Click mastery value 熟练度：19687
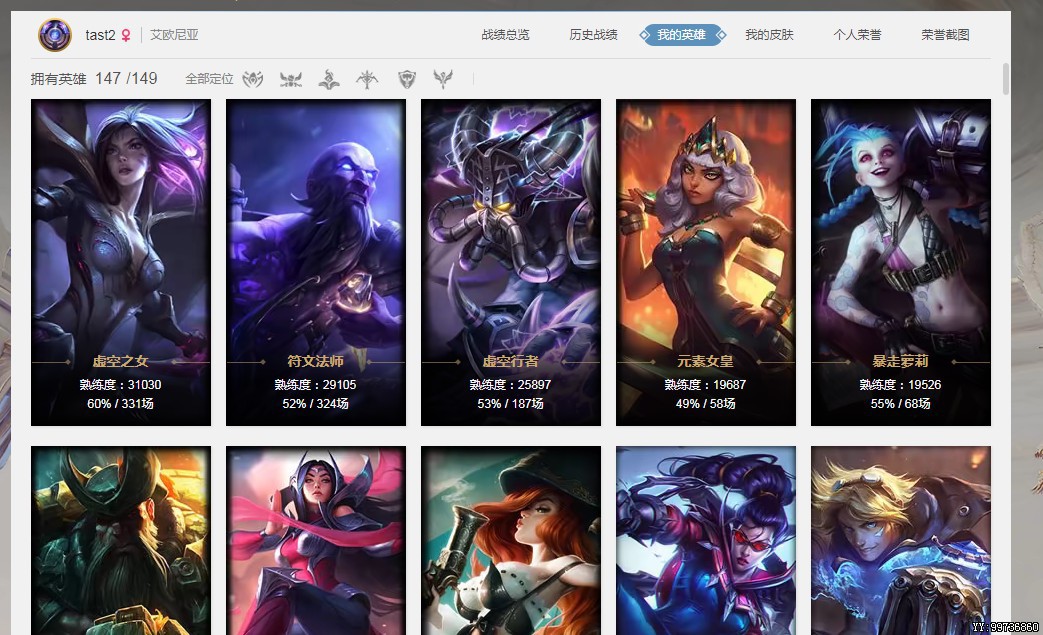 (x=705, y=384)
